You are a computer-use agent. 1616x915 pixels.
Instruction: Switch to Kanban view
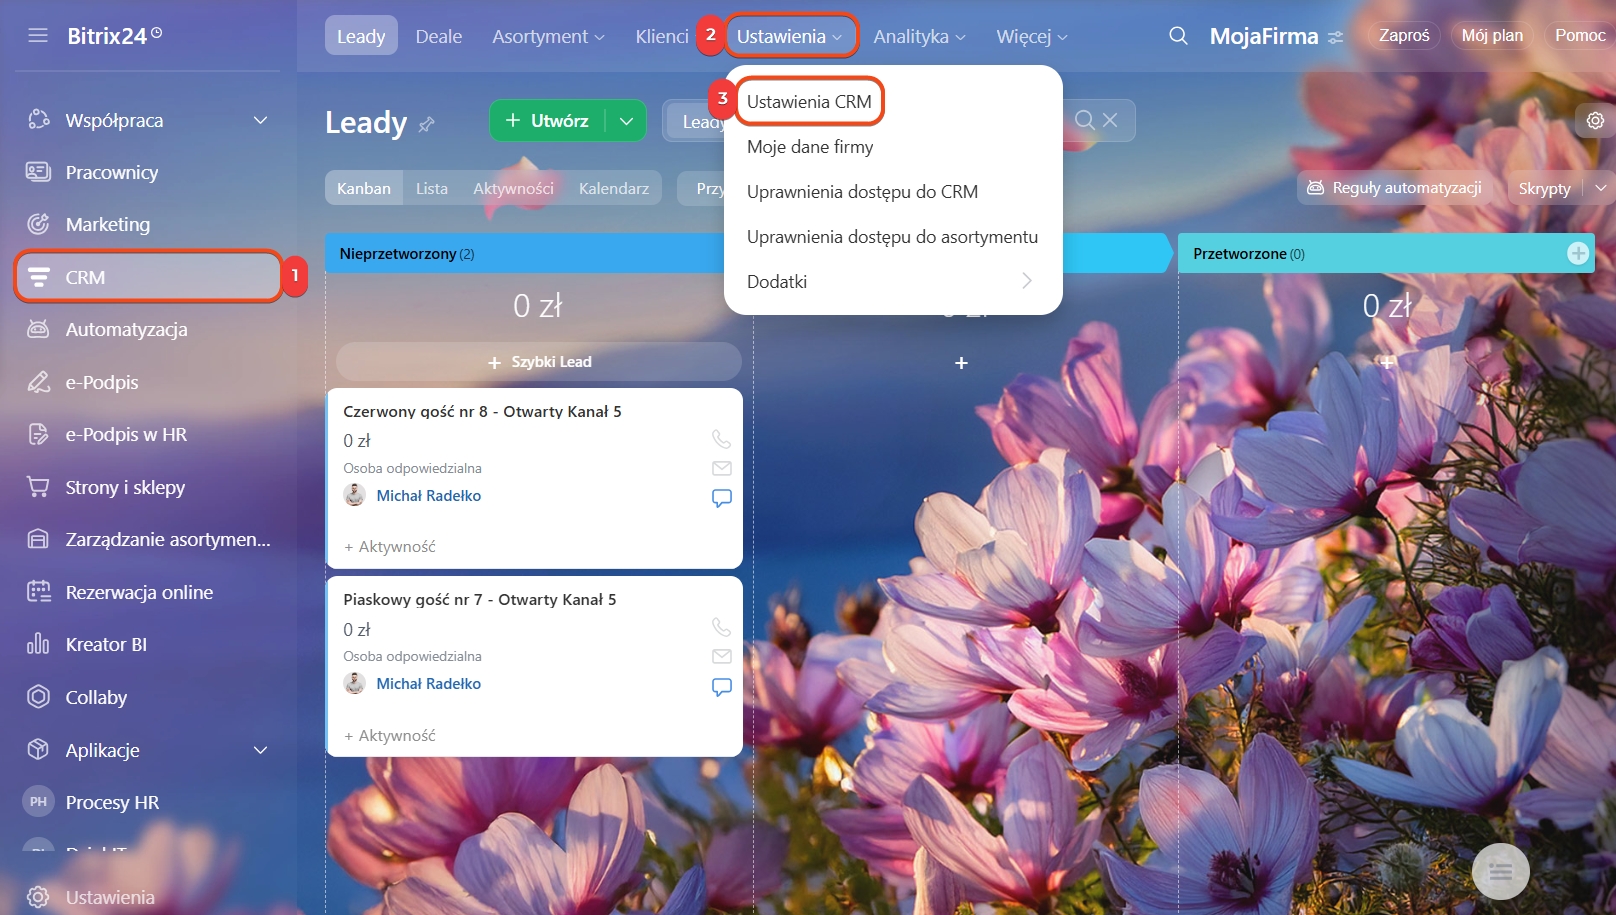[364, 188]
